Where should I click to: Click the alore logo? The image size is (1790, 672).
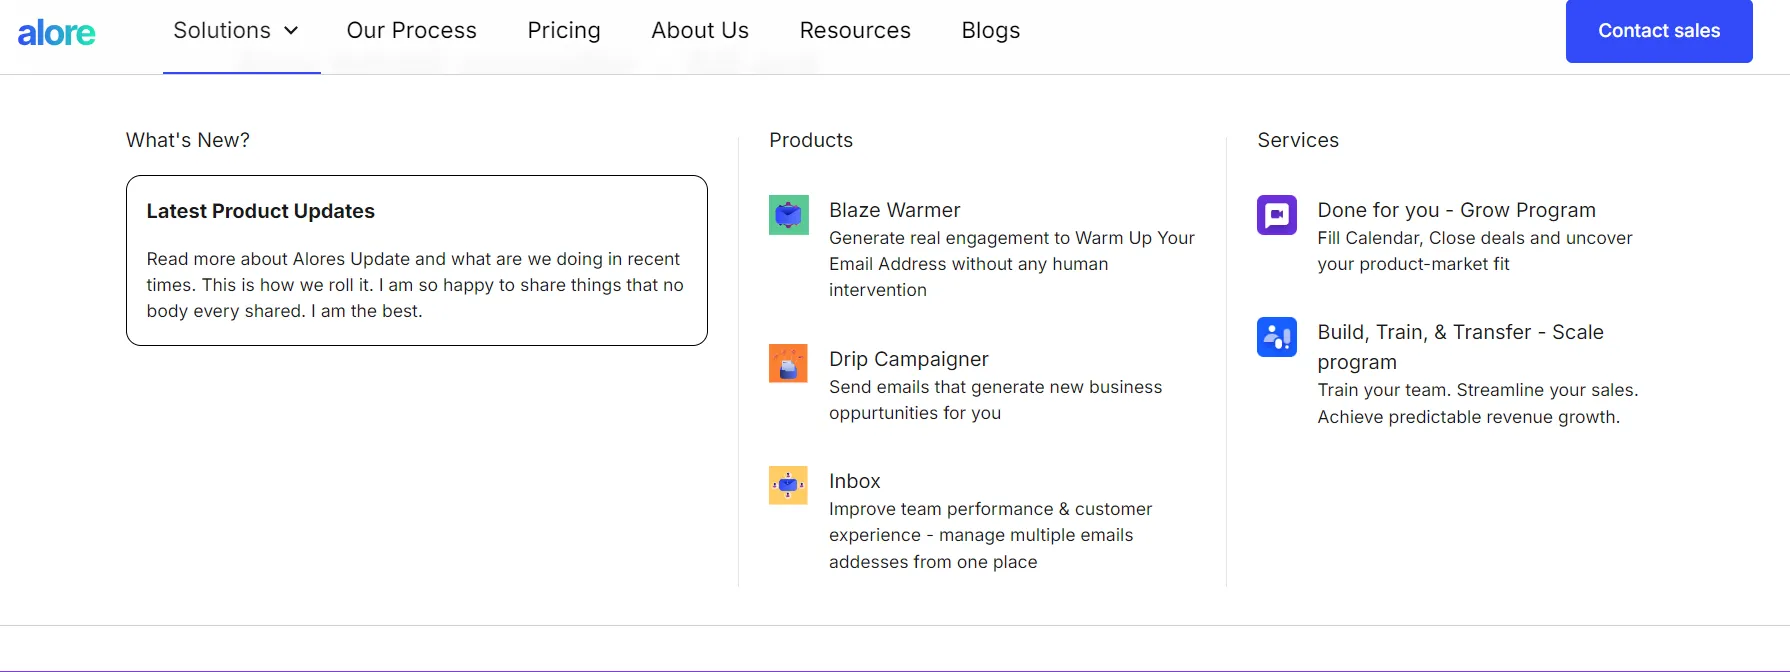pos(57,33)
